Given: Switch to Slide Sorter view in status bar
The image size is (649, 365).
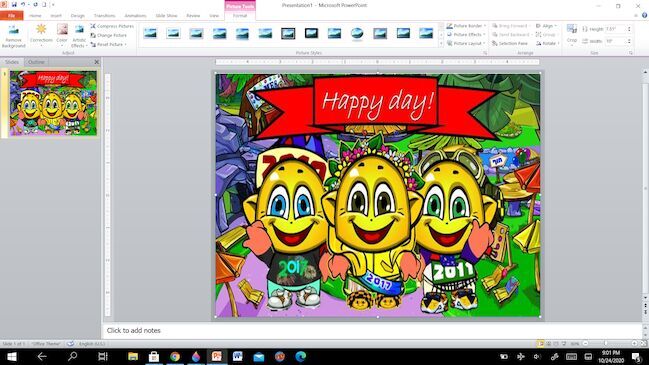Looking at the screenshot, I should [x=548, y=343].
